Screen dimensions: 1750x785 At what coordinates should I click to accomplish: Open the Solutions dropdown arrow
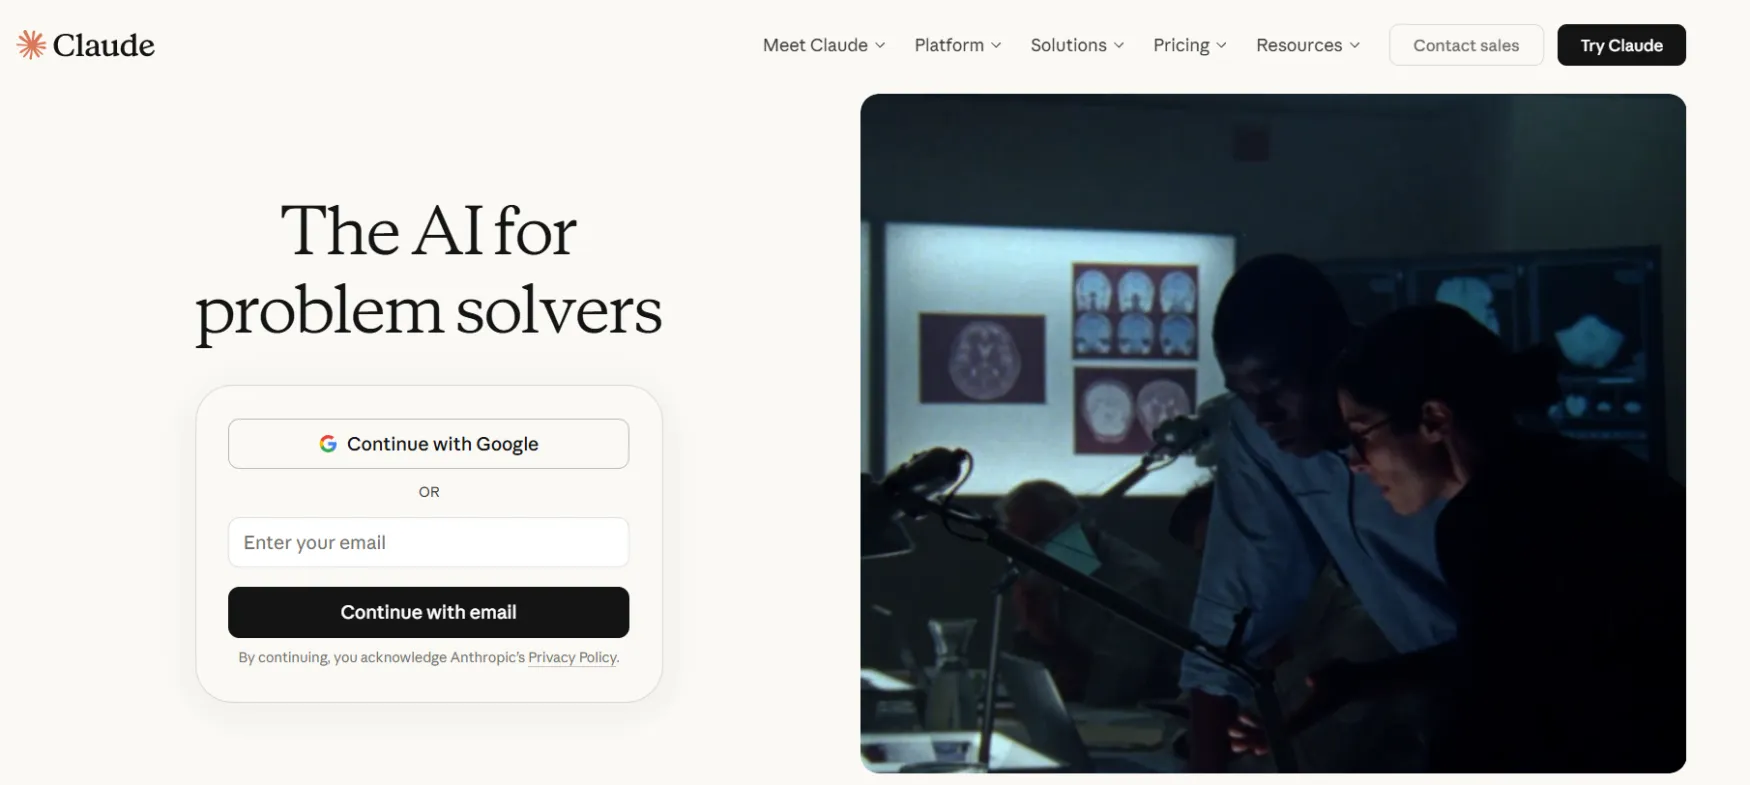1119,46
